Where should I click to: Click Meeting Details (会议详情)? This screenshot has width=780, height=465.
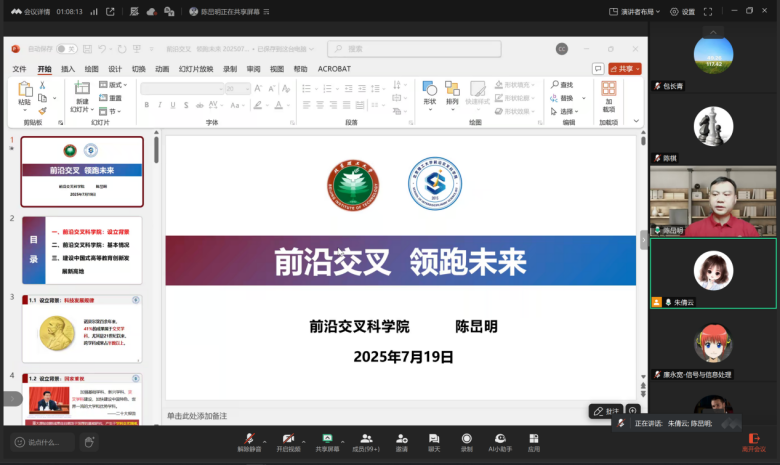(x=31, y=11)
